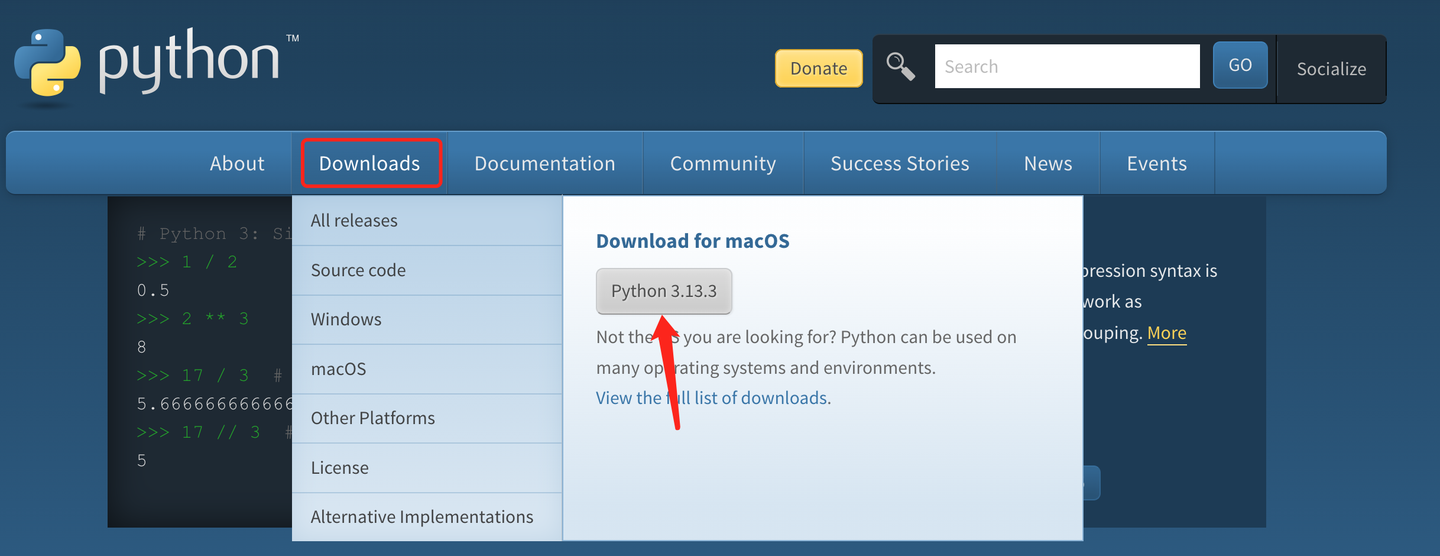1440x556 pixels.
Task: Click the Python logo icon
Action: tap(48, 65)
